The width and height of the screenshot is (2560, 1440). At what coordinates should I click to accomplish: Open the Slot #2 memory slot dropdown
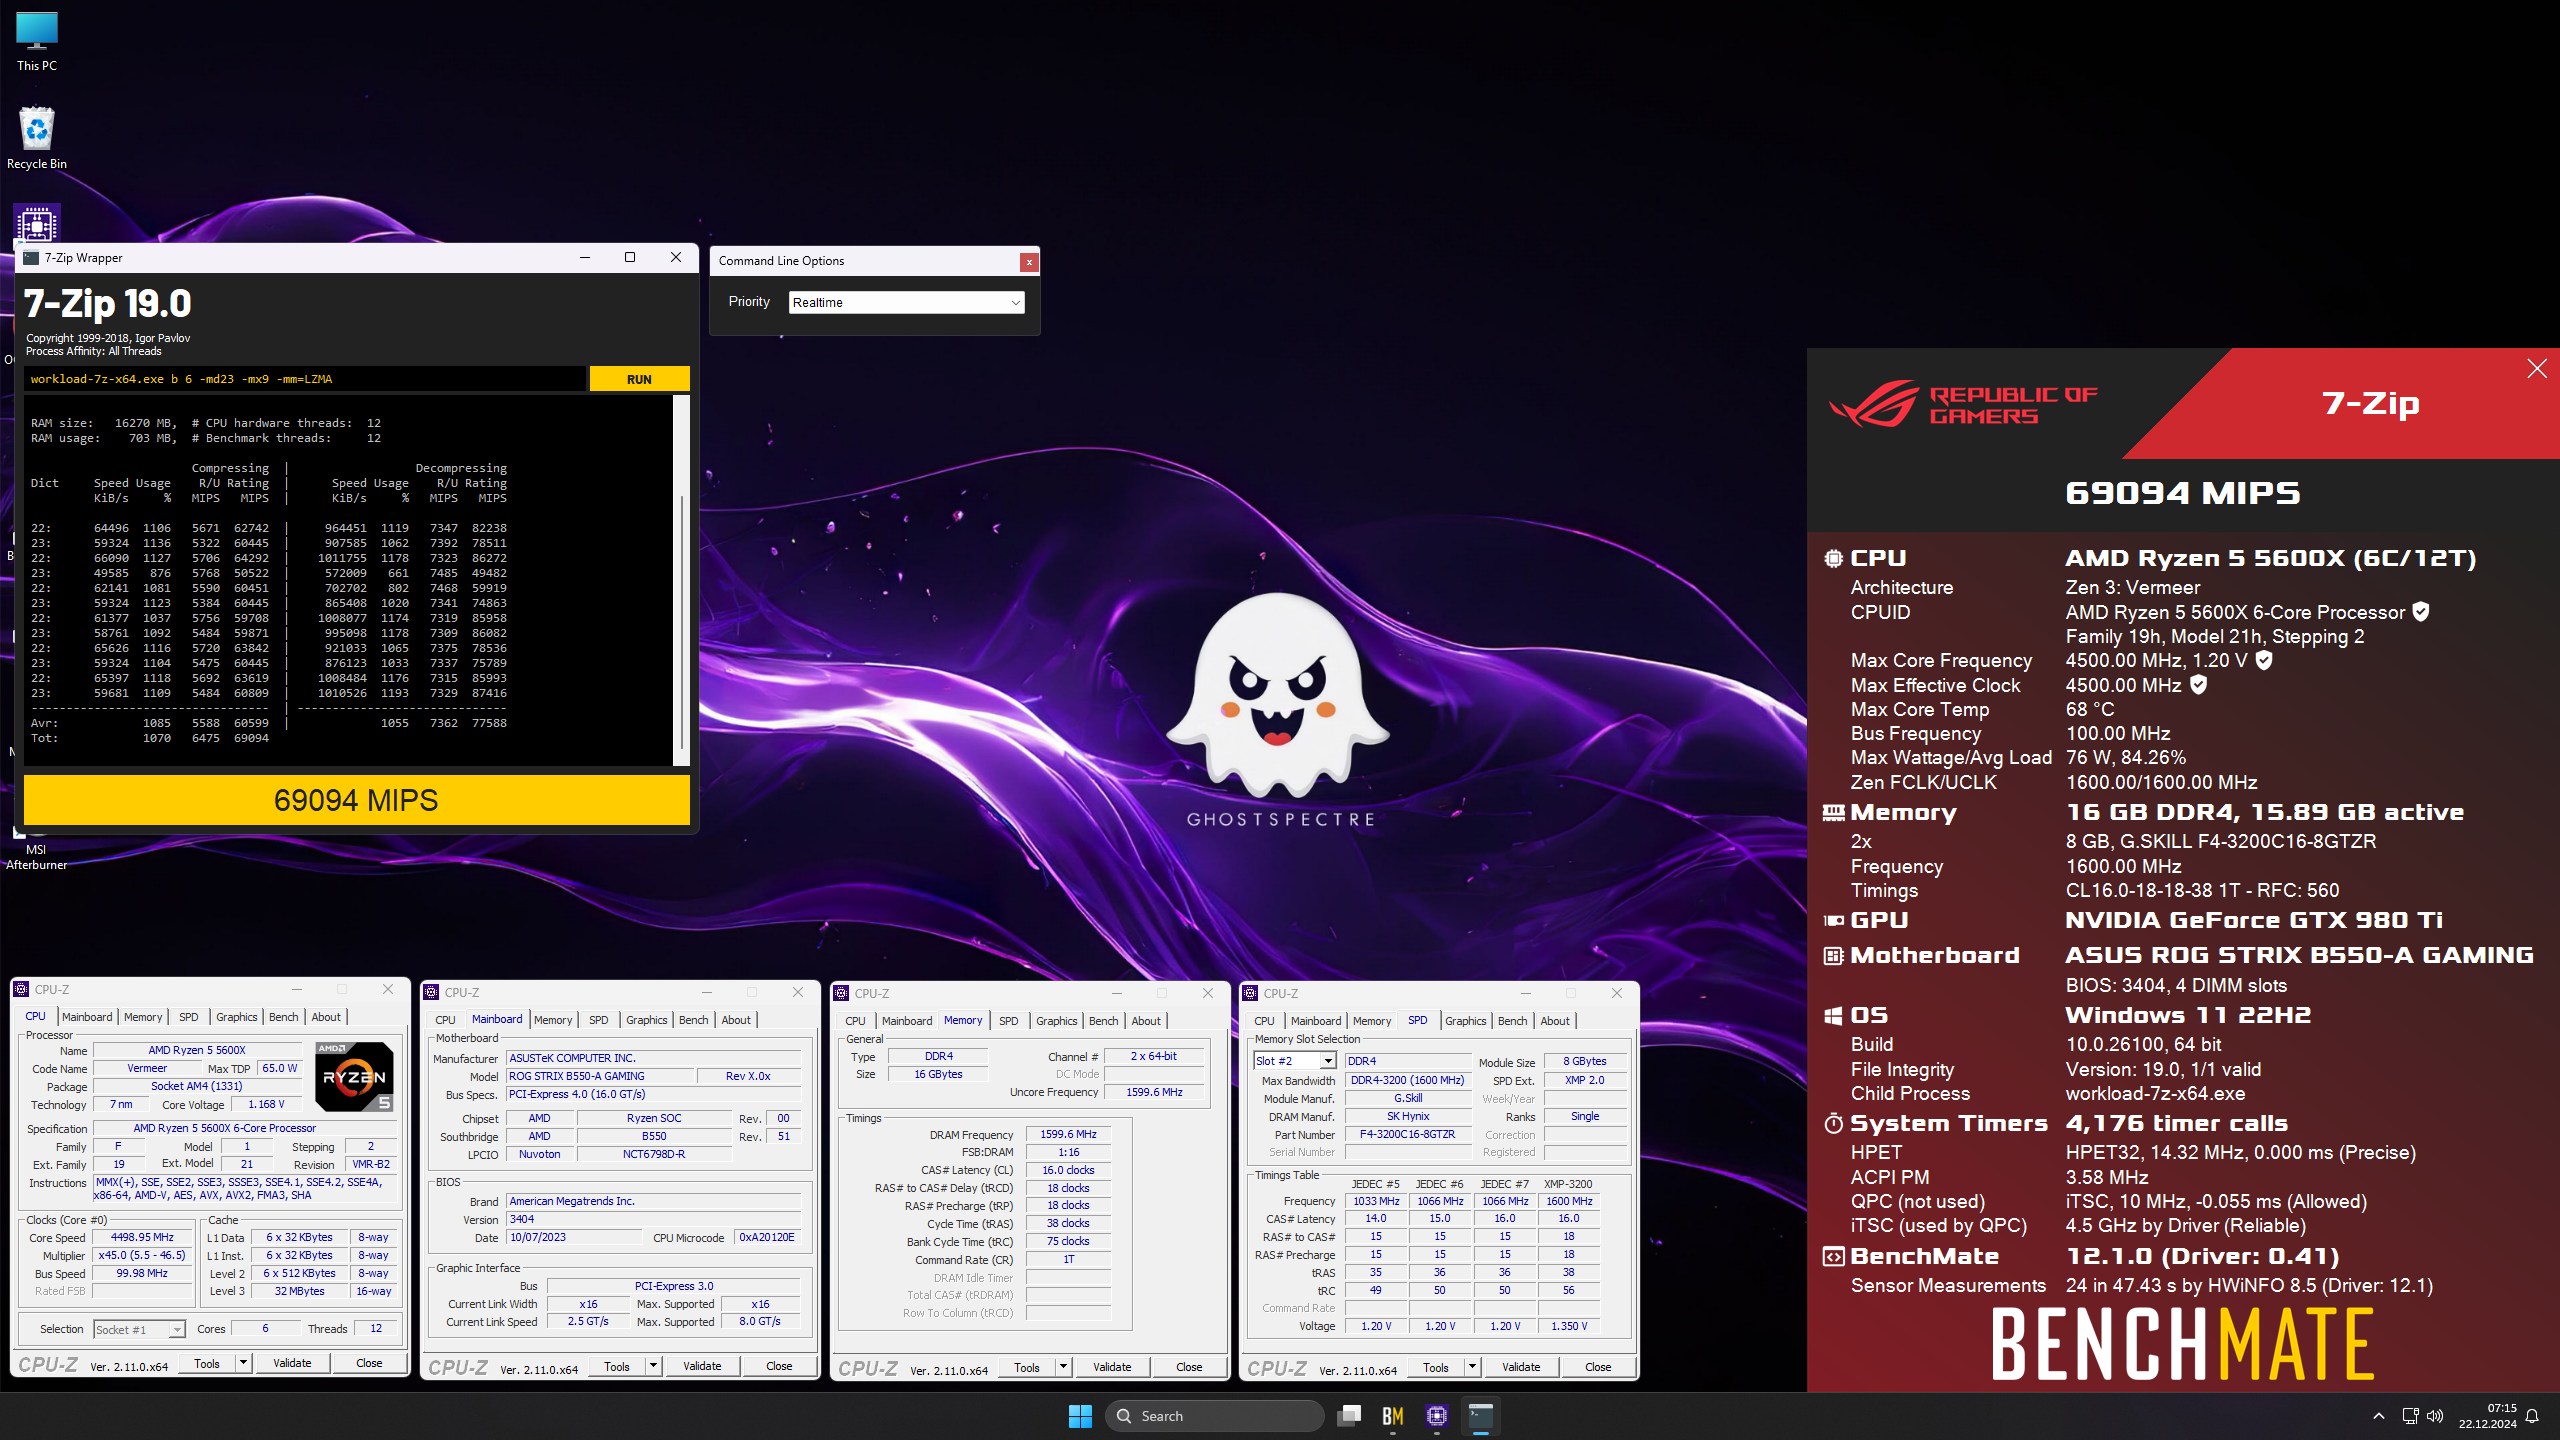1295,1061
